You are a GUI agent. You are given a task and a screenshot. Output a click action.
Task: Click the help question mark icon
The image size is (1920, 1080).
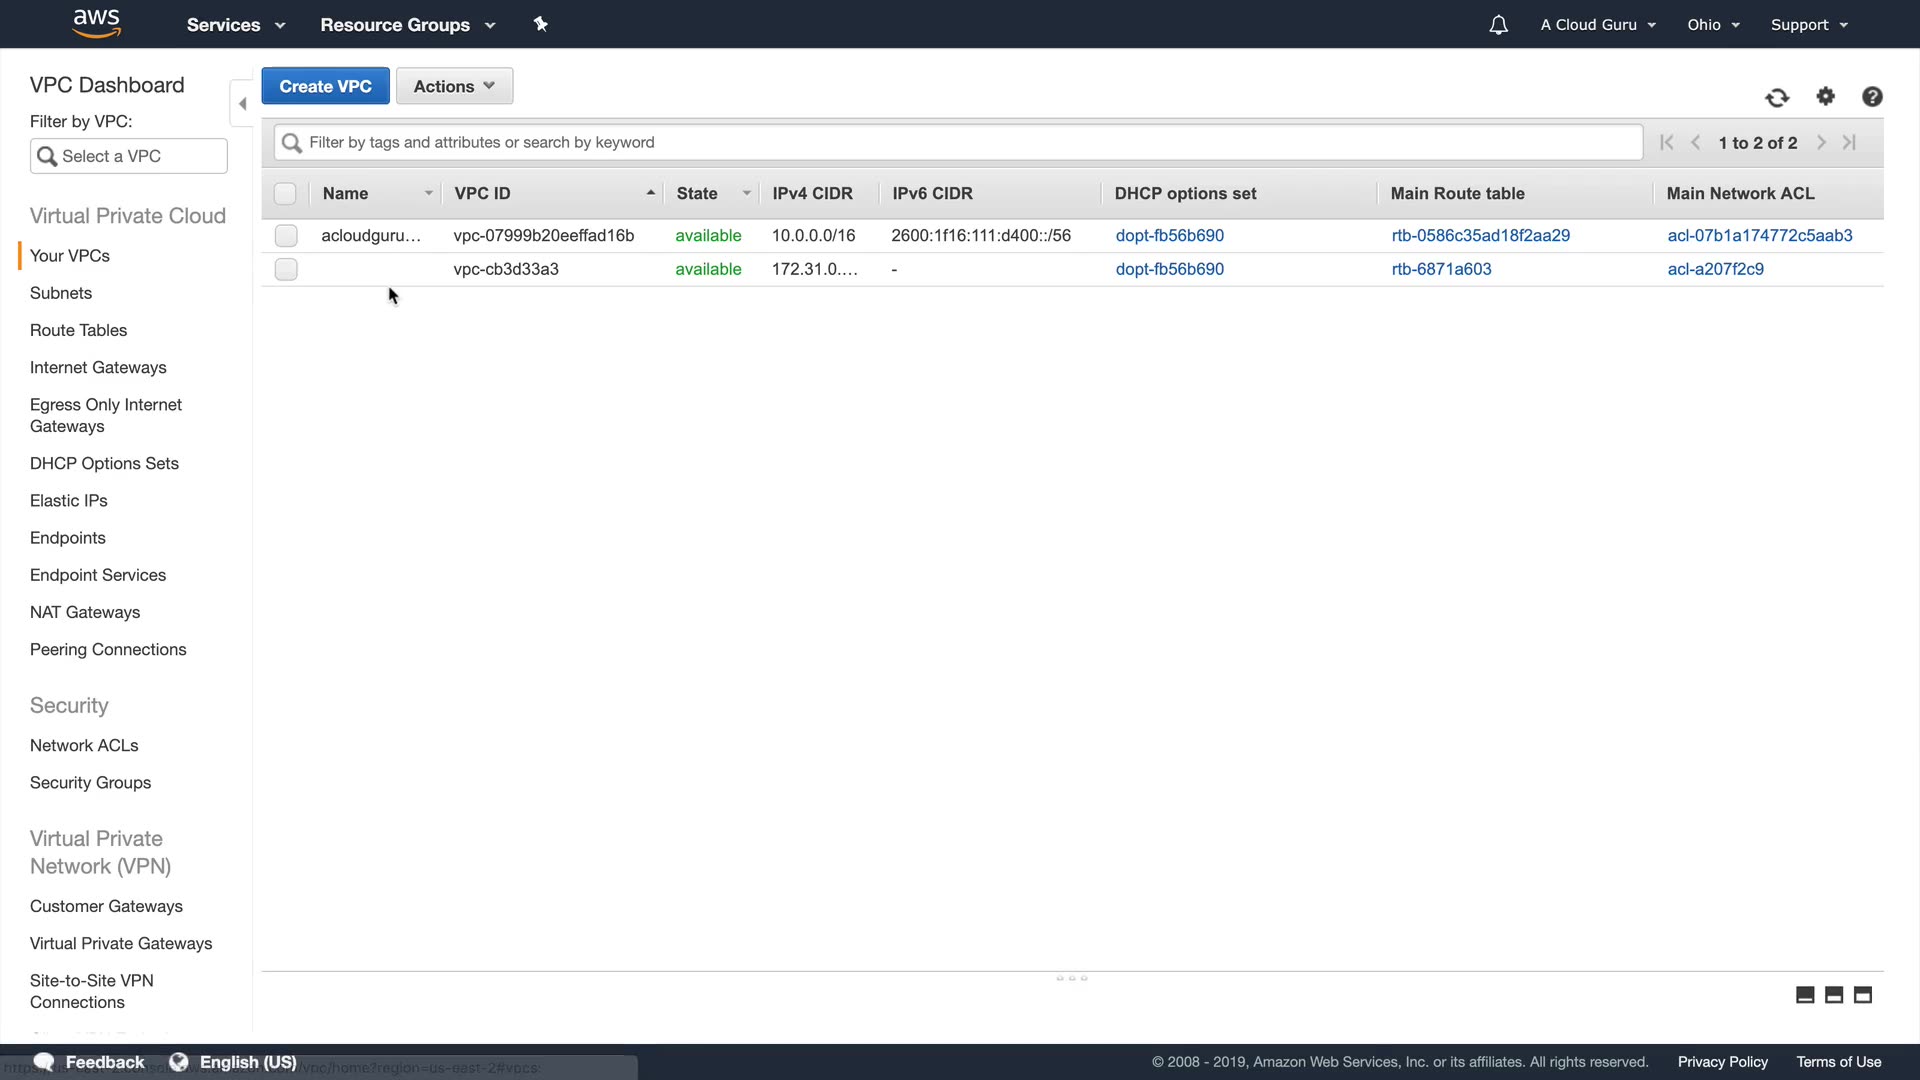(x=1872, y=96)
